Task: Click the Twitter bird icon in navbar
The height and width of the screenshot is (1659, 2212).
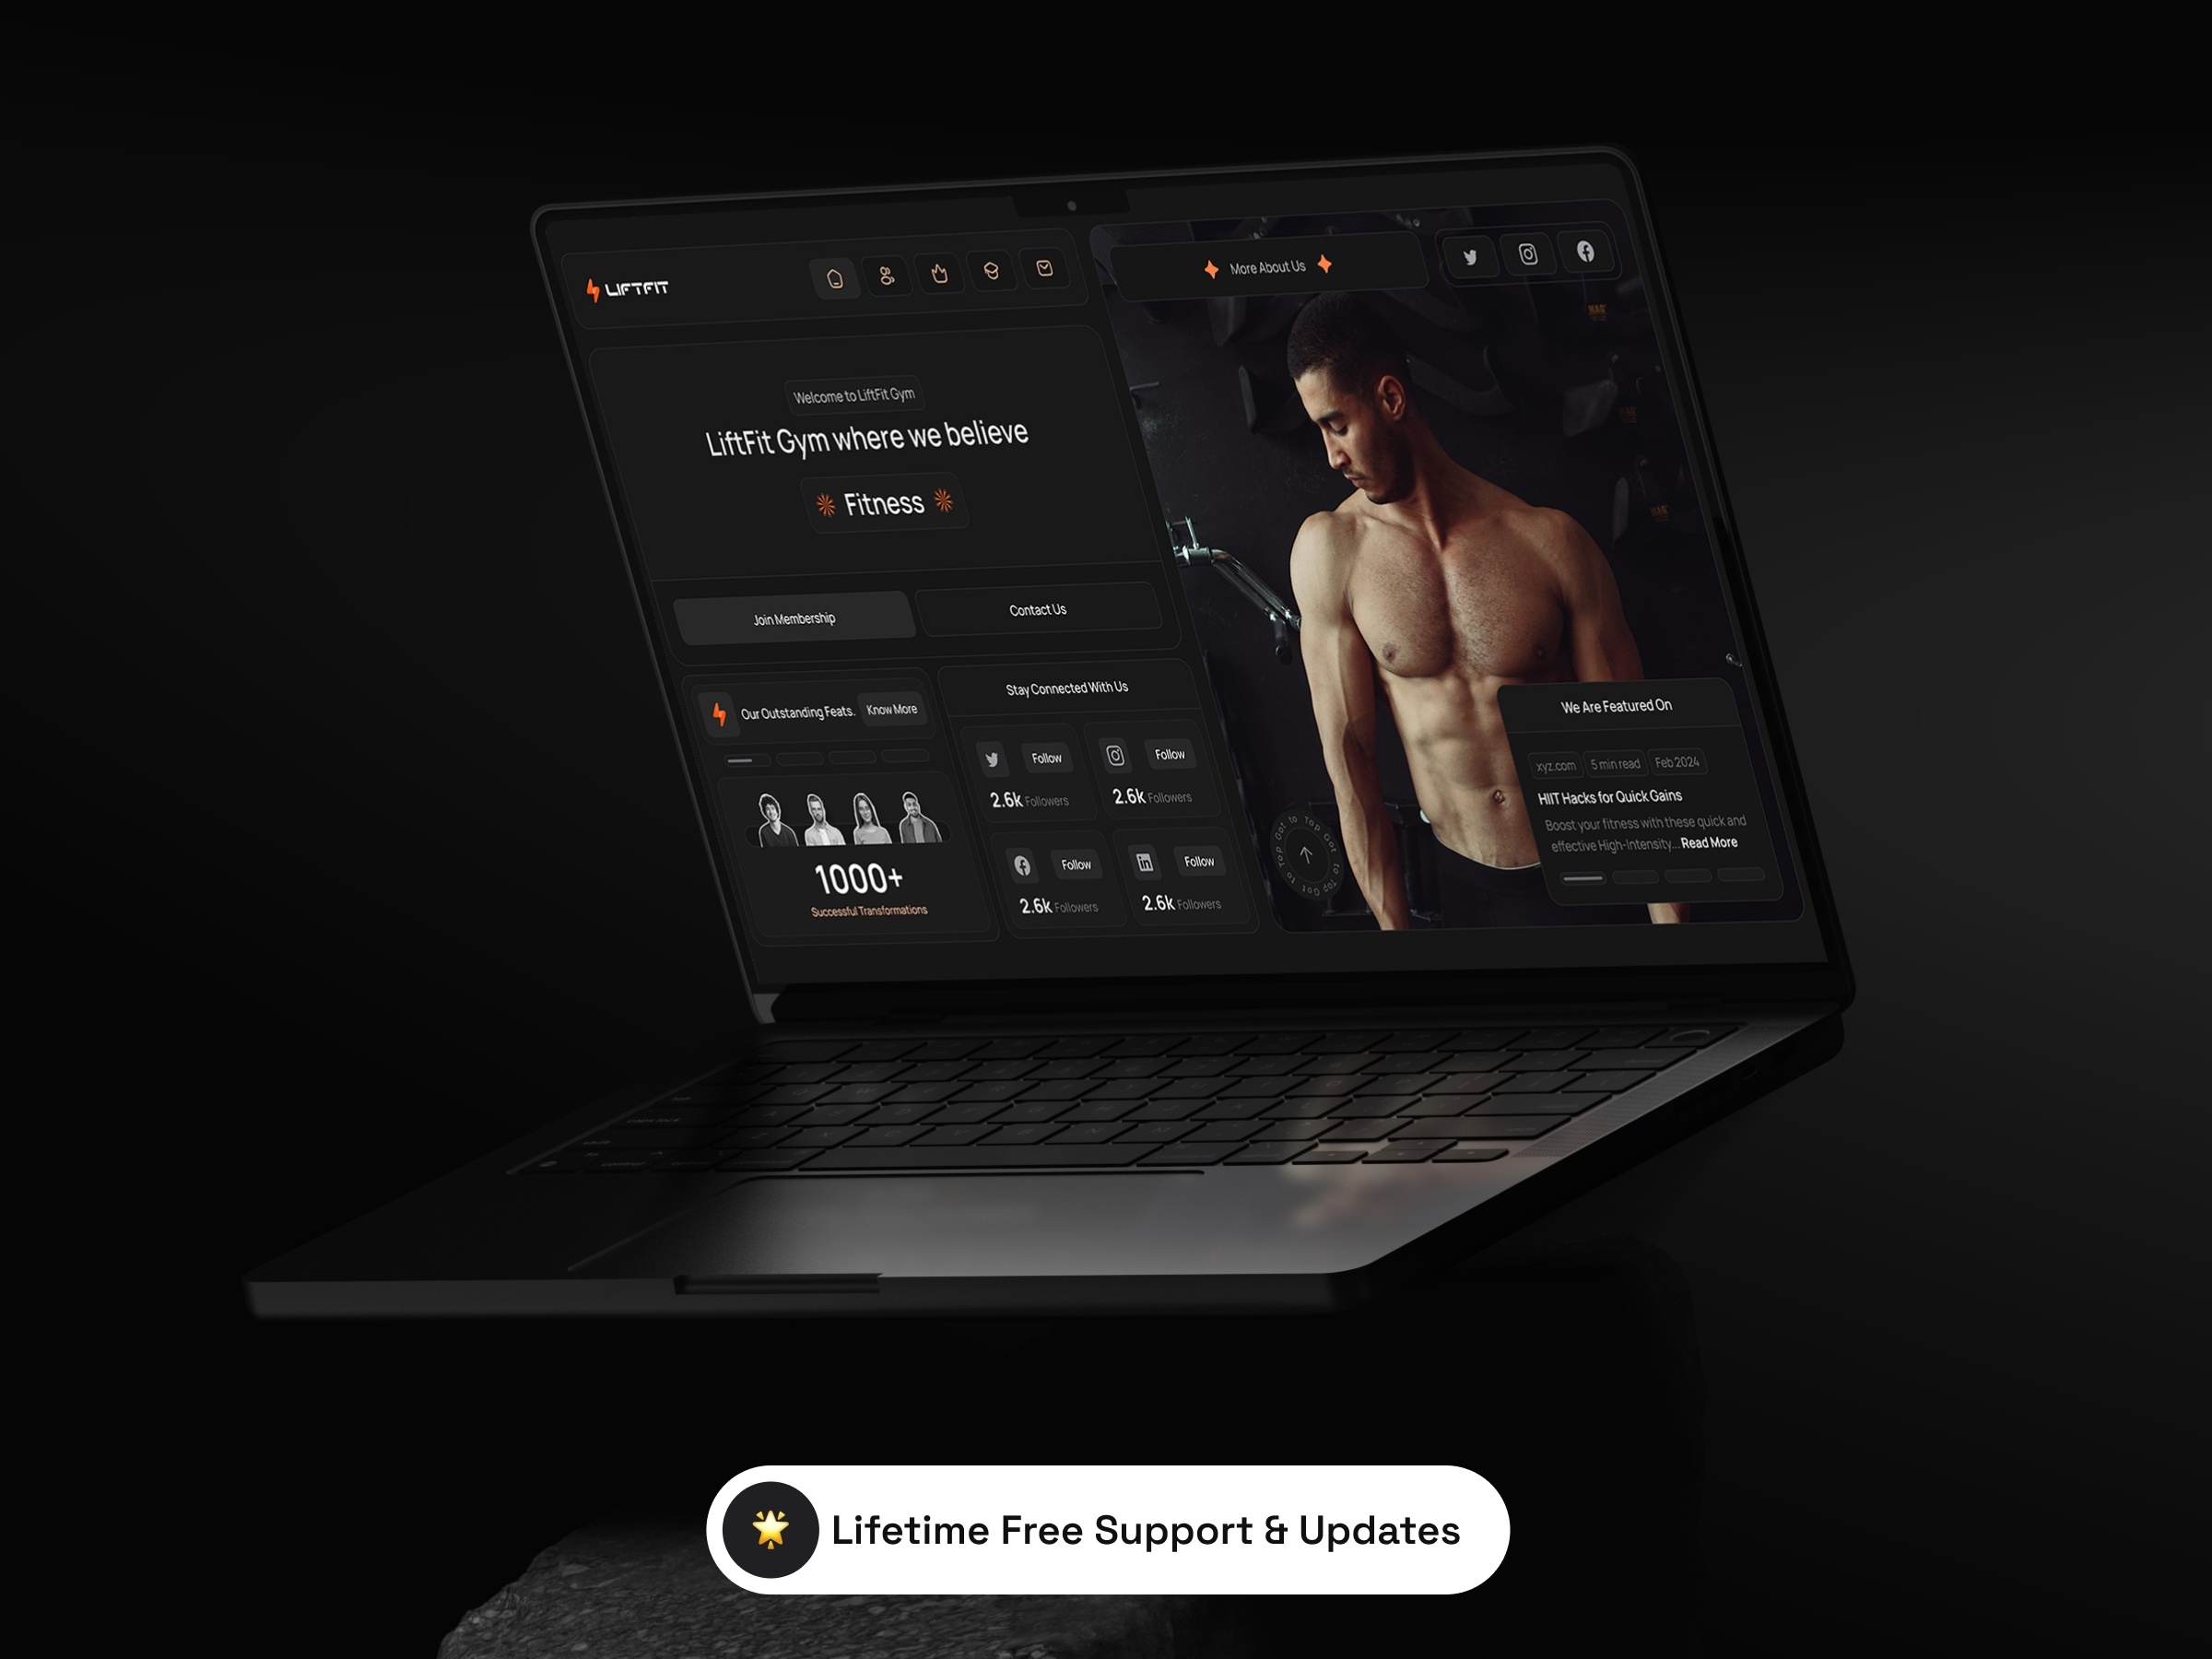Action: [1468, 258]
